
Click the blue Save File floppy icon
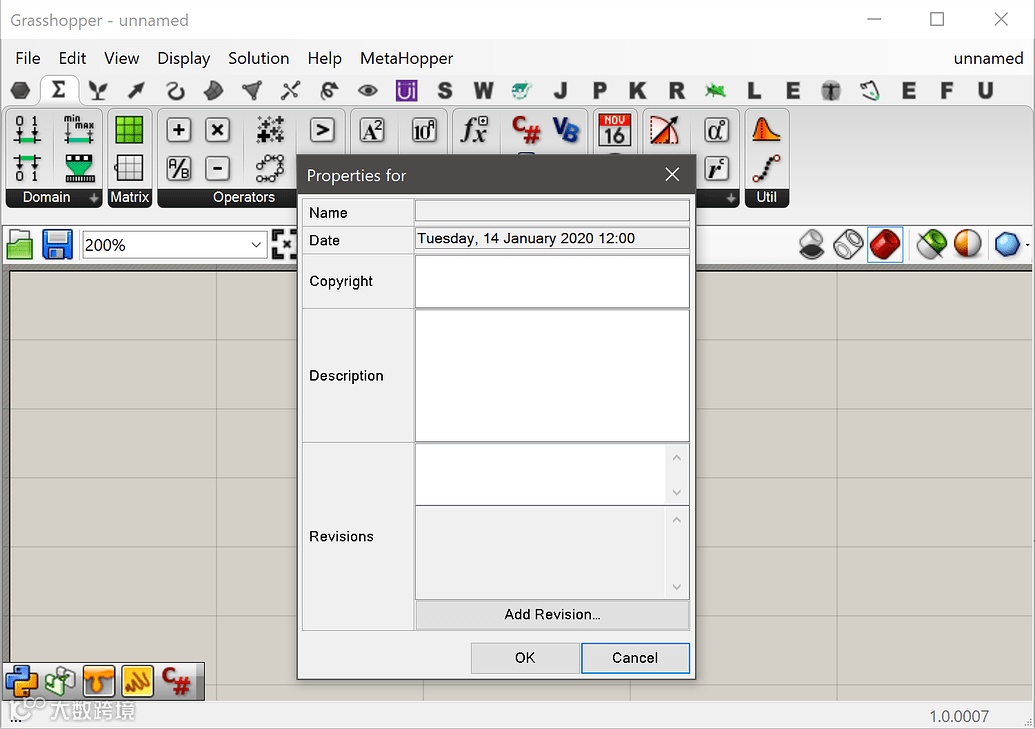tap(57, 244)
